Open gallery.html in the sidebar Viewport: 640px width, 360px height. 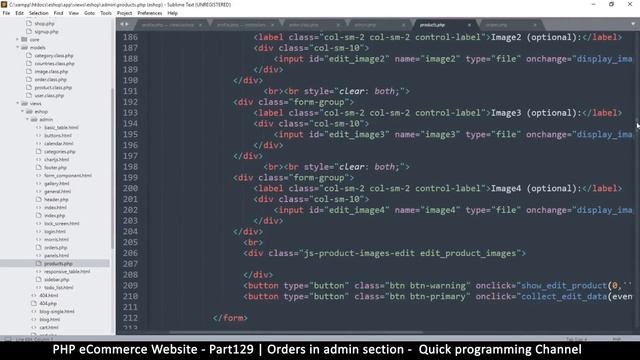57,183
